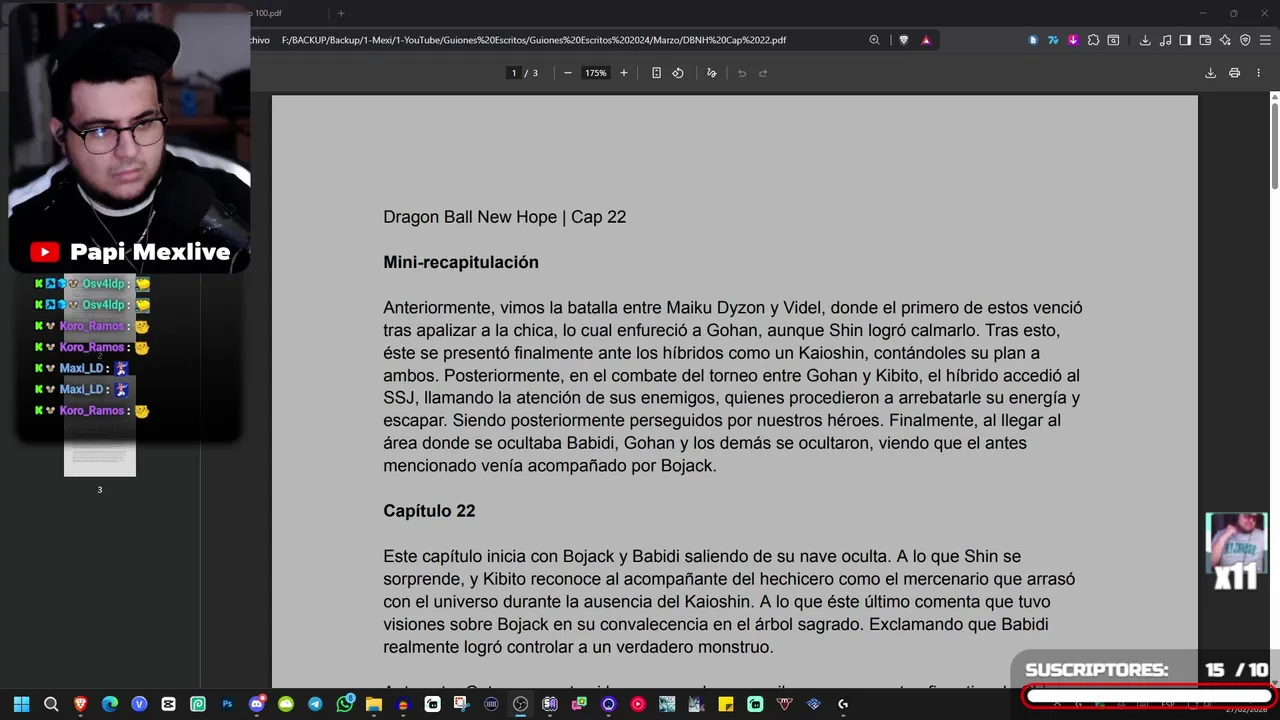Open Sticky Notes from taskbar
The image size is (1280, 720).
726,704
